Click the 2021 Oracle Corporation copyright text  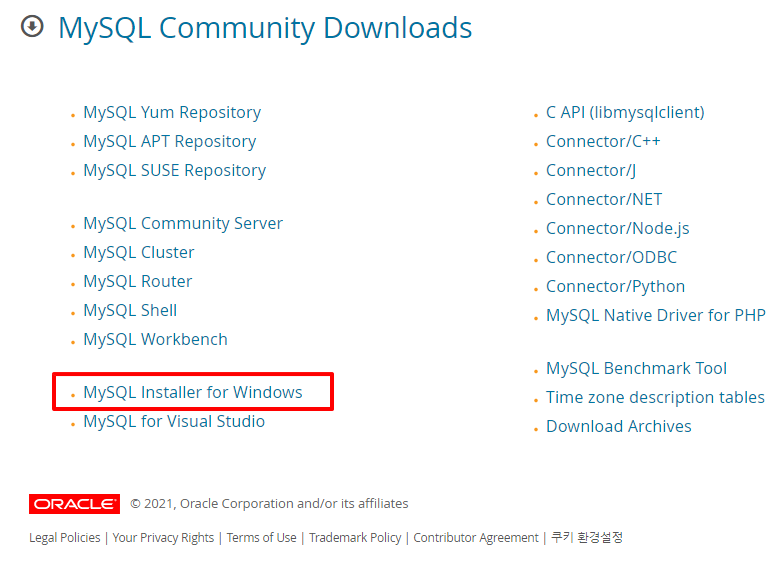tap(269, 504)
